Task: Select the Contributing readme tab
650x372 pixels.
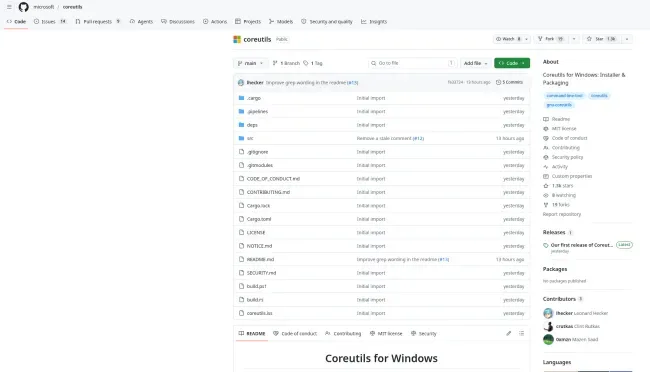Action: (343, 333)
